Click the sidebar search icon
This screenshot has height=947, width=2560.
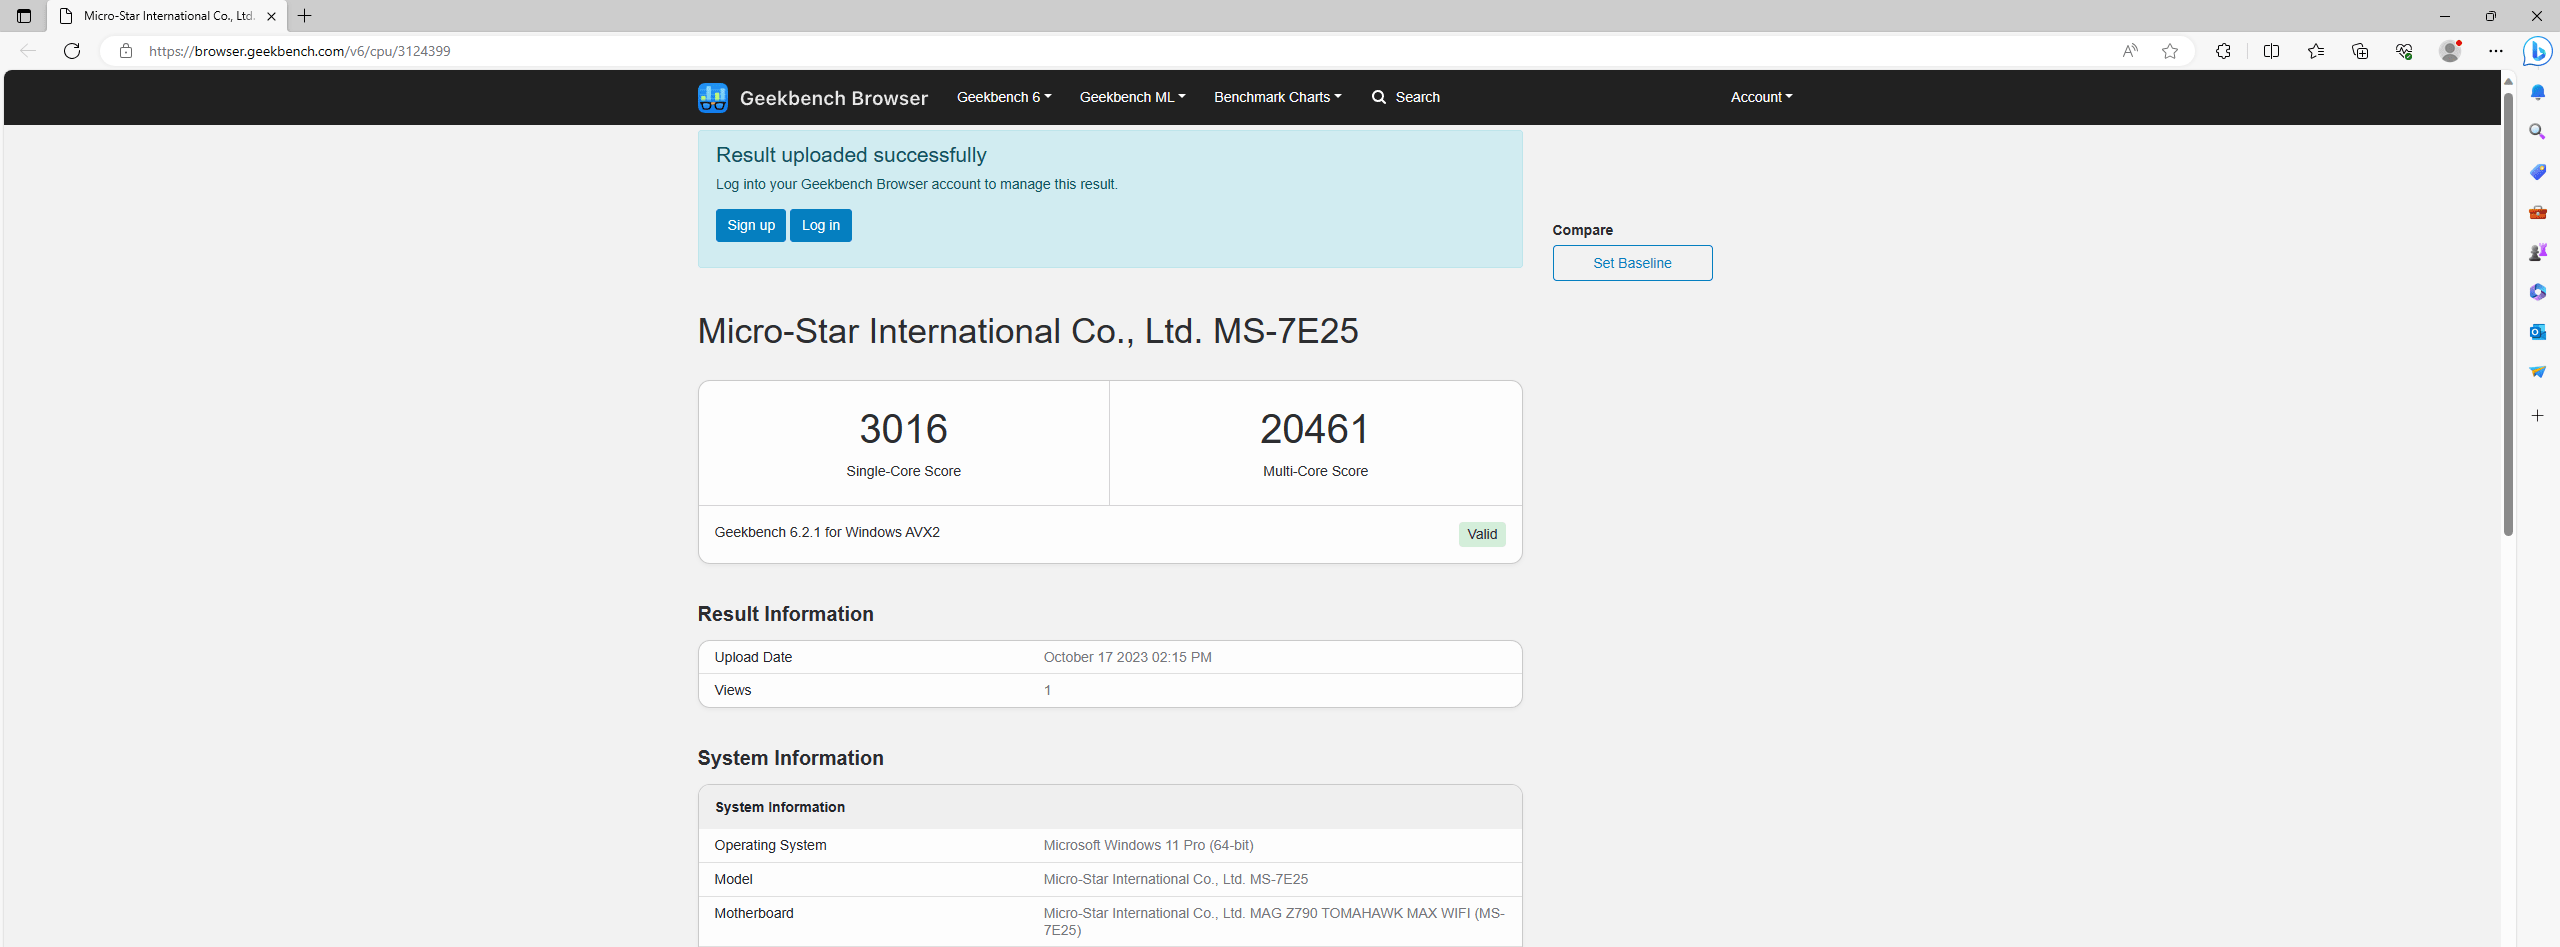pos(2538,132)
